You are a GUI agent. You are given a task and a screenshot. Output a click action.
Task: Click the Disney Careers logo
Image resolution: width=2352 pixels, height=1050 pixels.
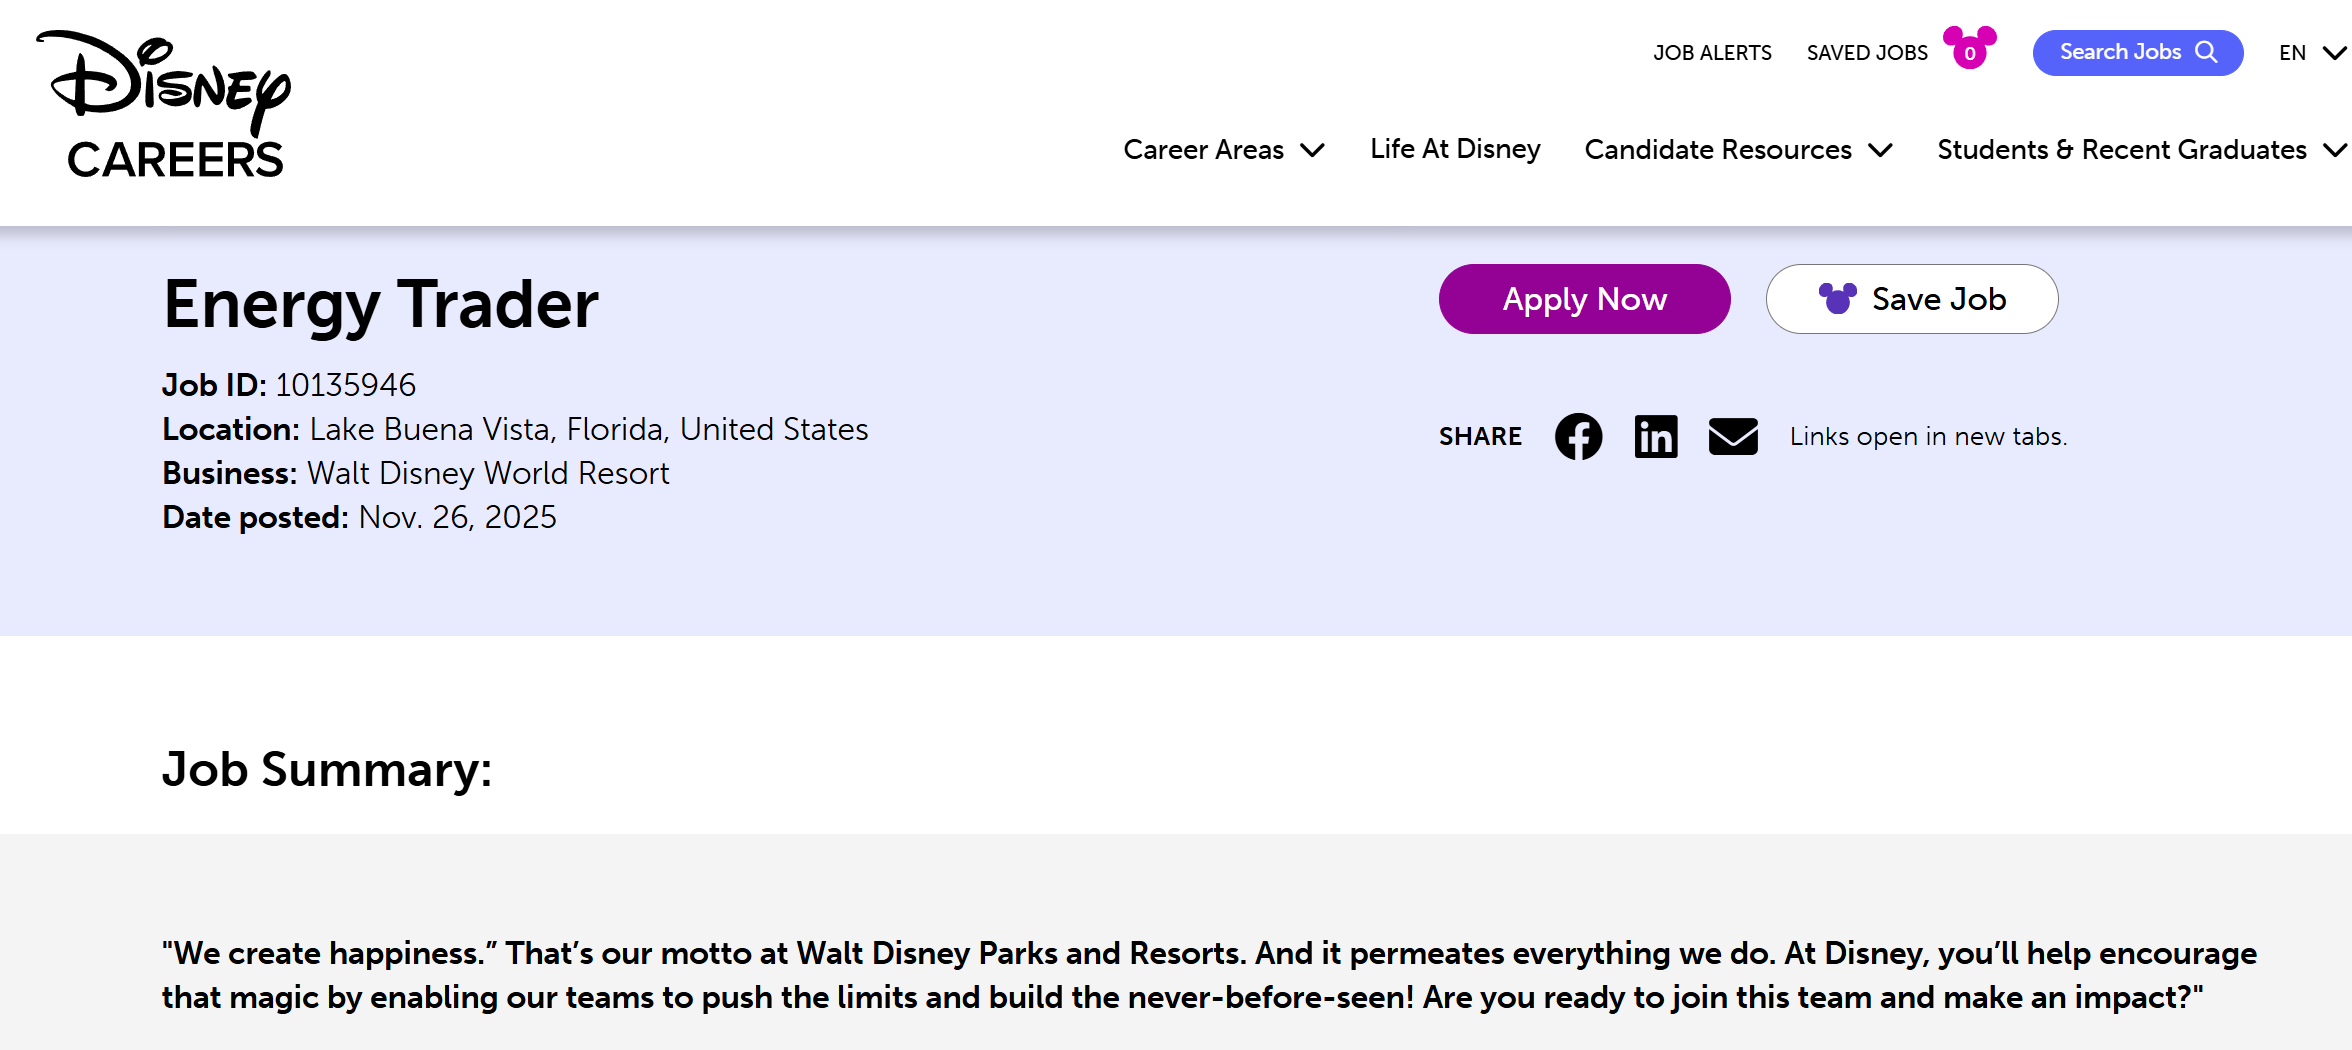tap(164, 106)
